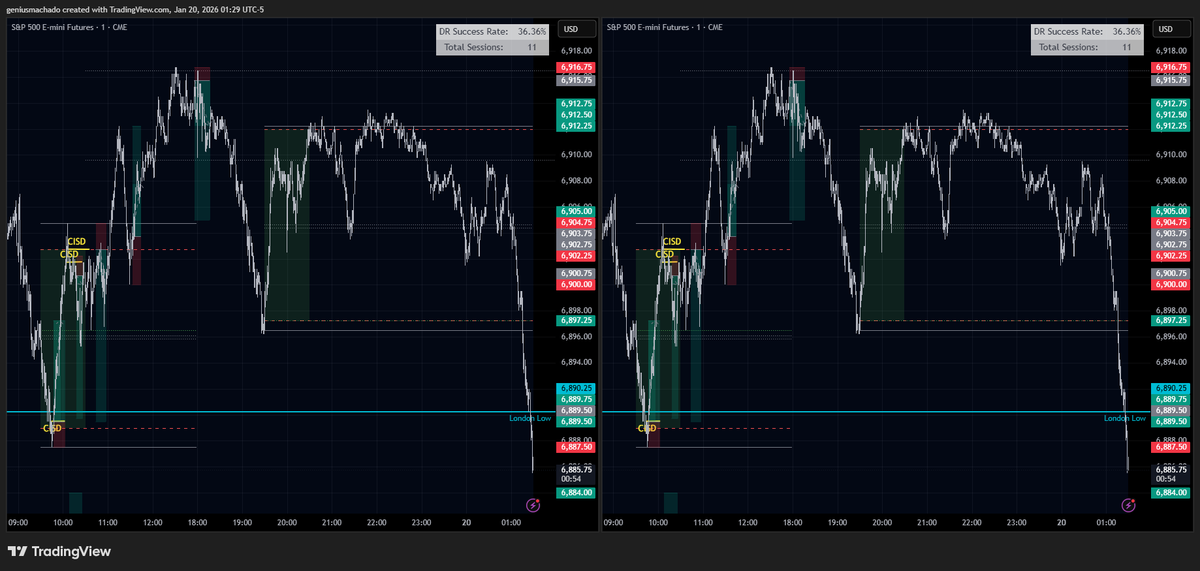Click the 20:00 time label on right chart
The width and height of the screenshot is (1200, 571).
(882, 523)
